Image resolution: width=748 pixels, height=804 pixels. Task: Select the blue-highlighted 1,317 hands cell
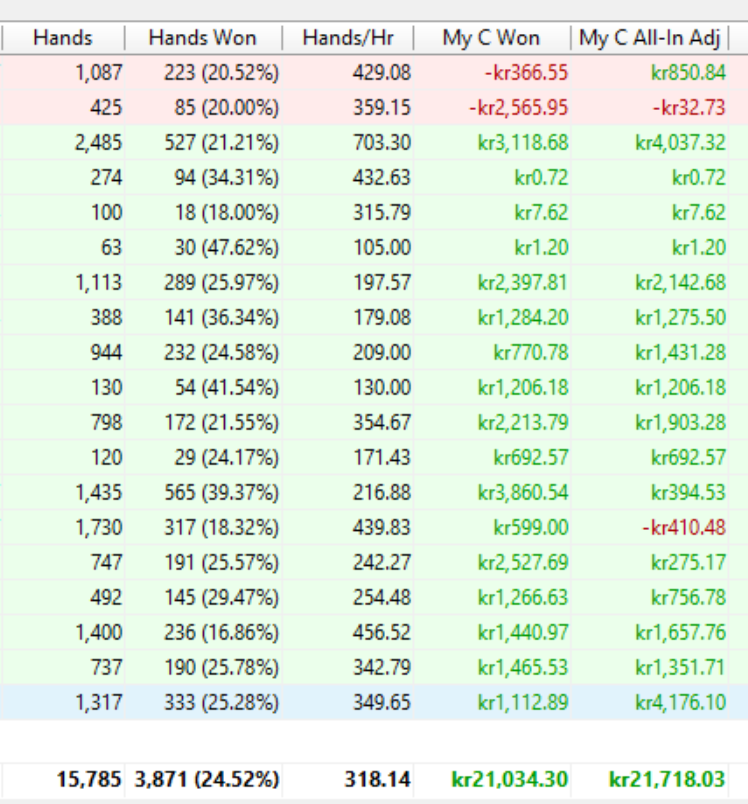98,702
